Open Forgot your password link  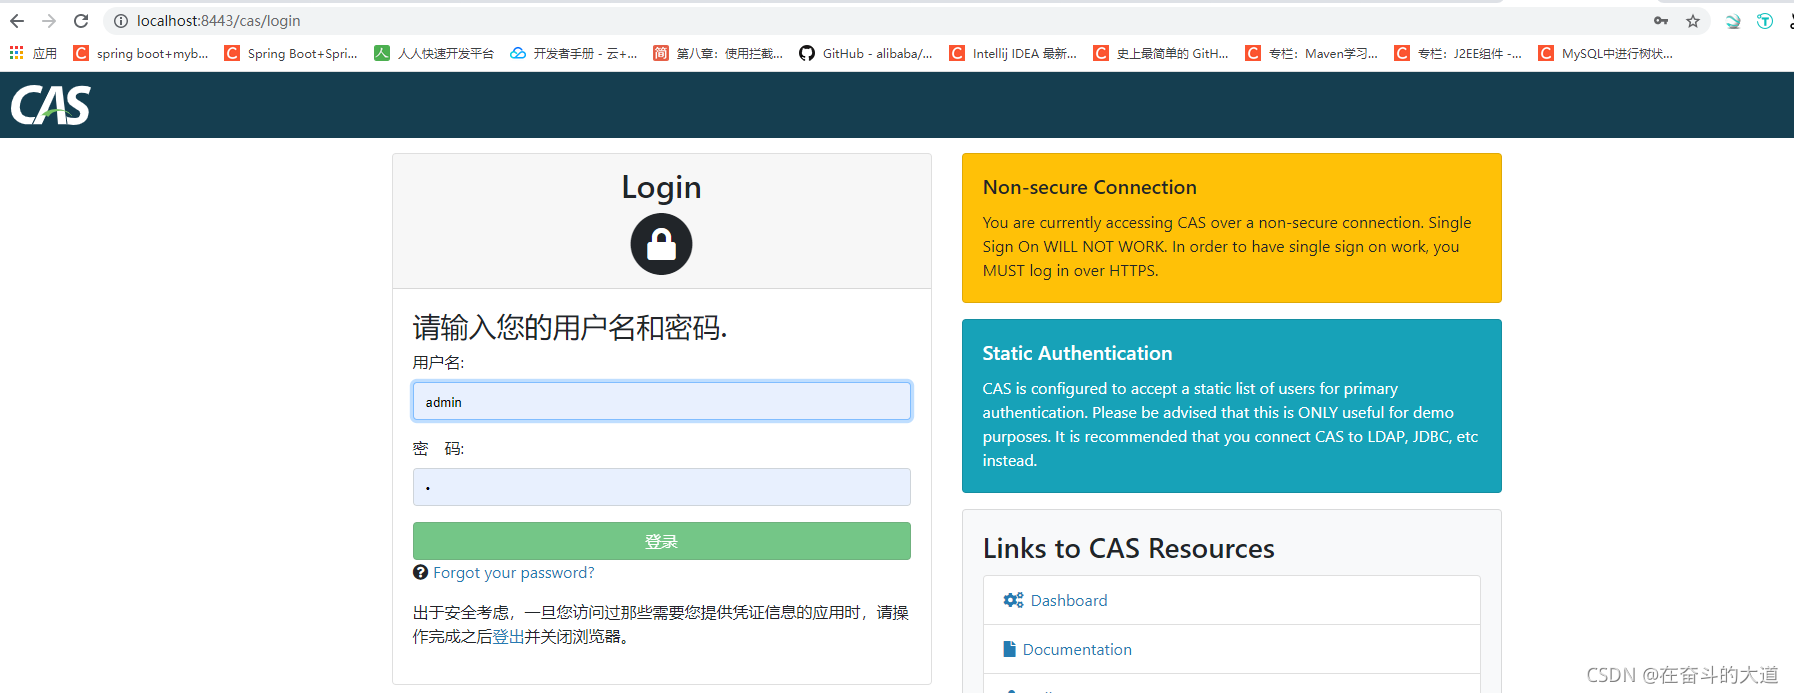click(513, 573)
